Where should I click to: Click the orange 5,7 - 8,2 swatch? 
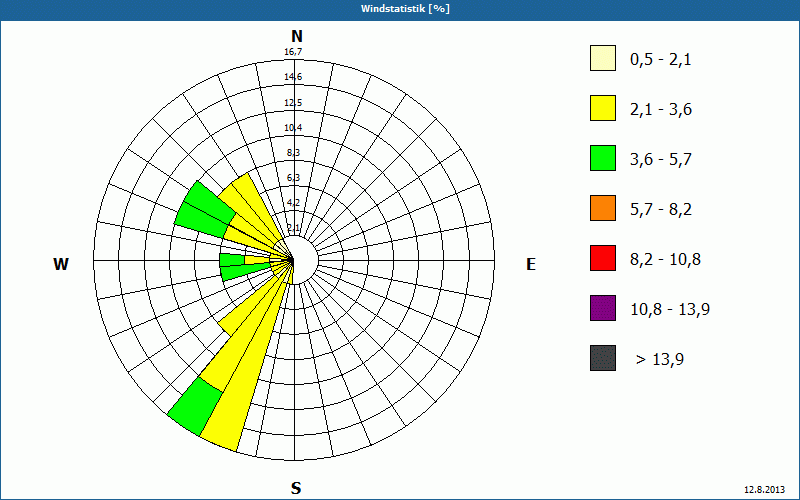[603, 208]
